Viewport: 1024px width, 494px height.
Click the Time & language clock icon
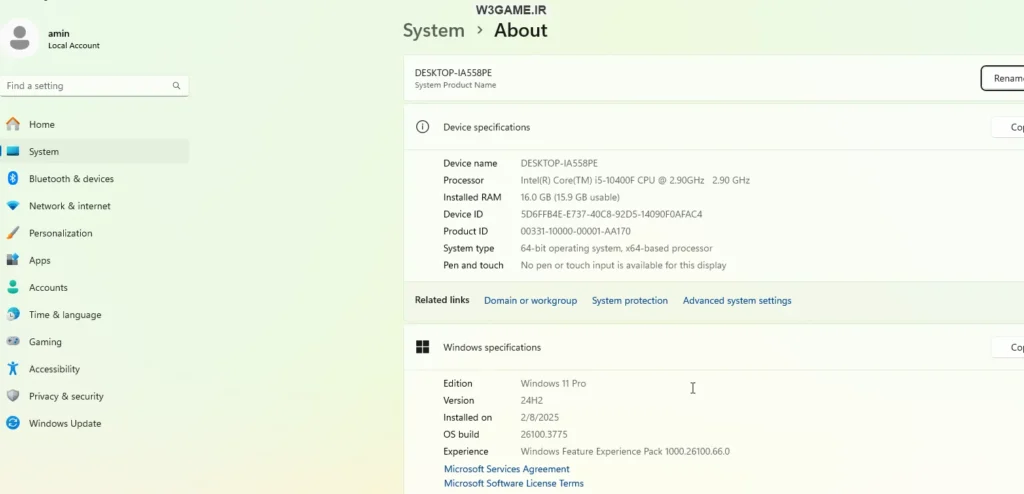(x=13, y=315)
